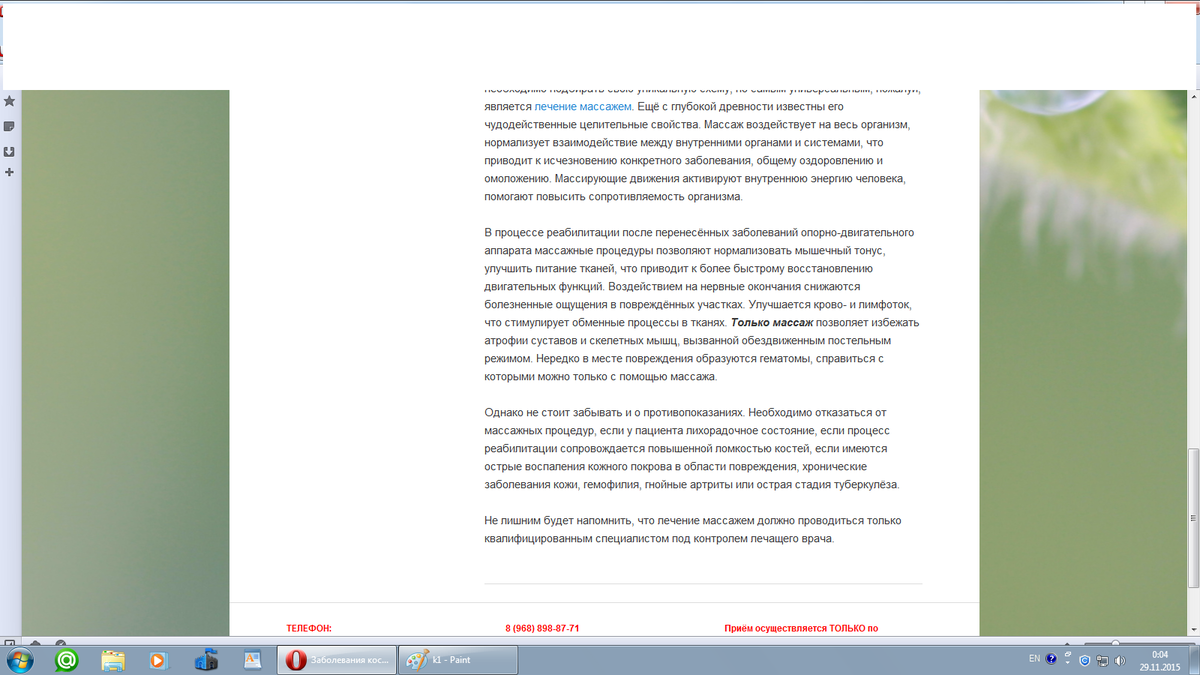Open Windows Explorer from the taskbar

point(113,660)
